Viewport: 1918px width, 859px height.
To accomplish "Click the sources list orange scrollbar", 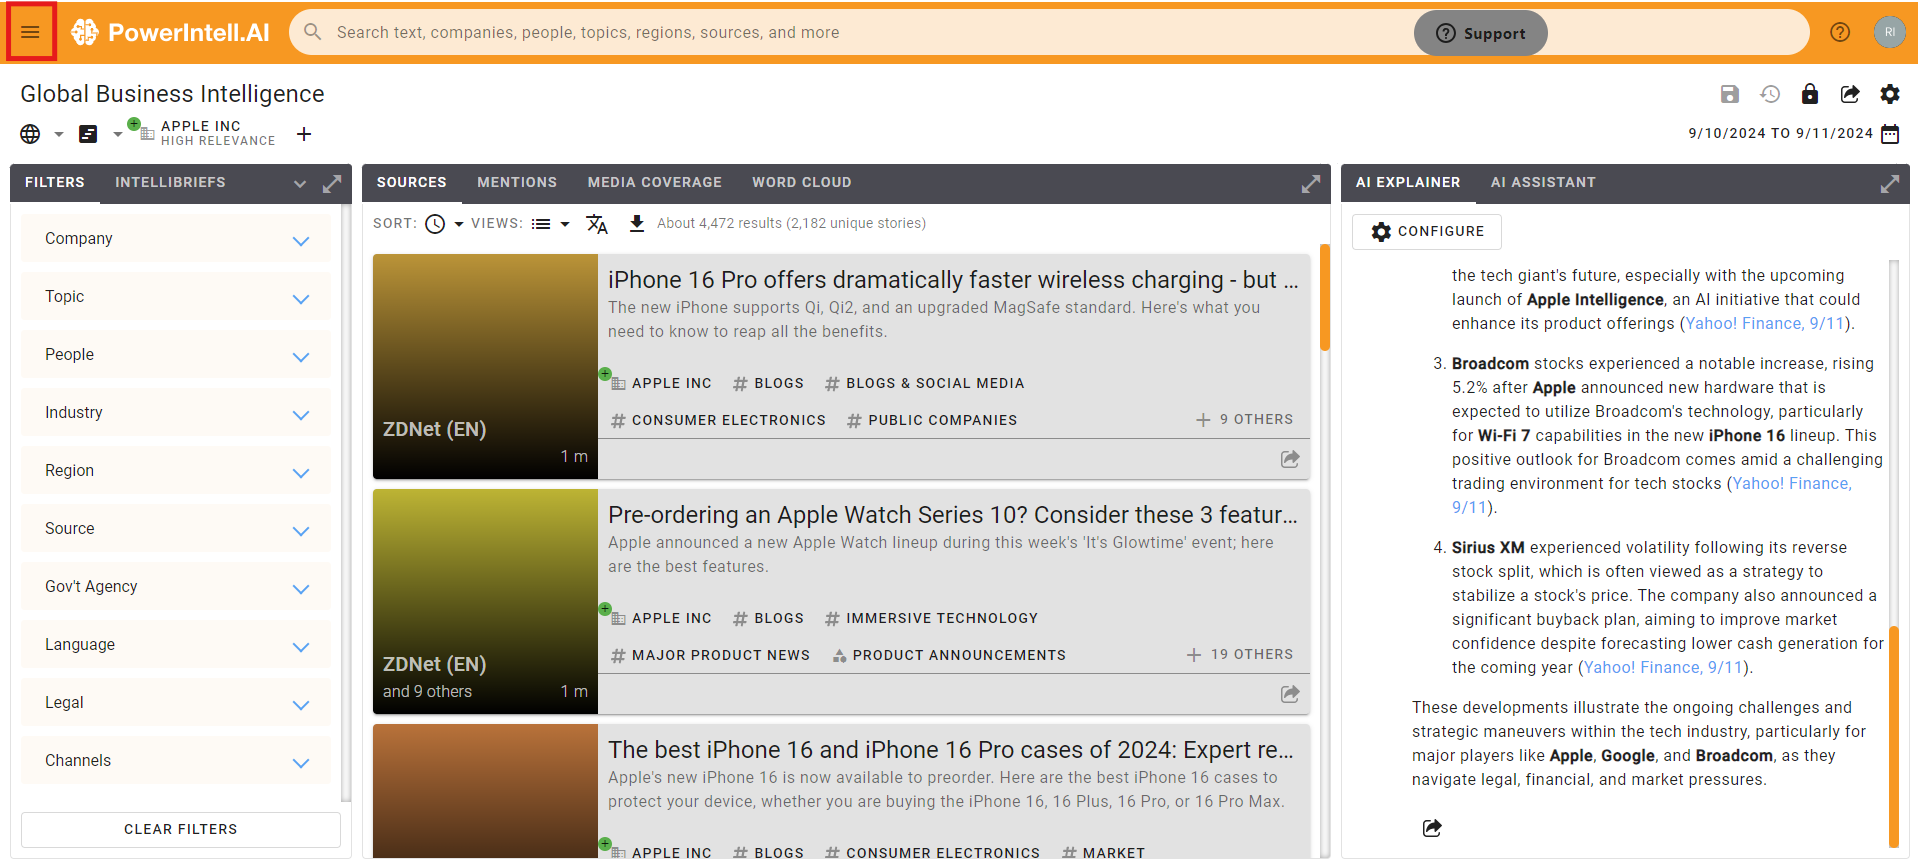I will click(1324, 298).
